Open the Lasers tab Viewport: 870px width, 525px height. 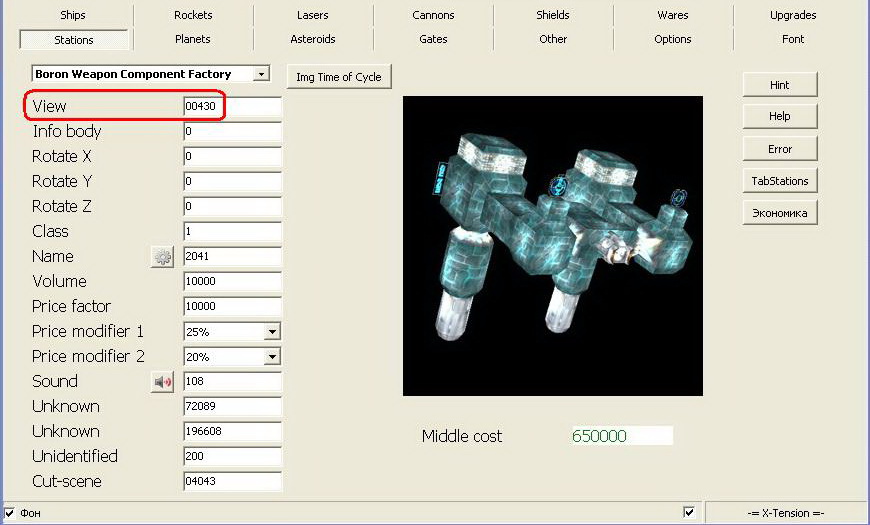313,15
